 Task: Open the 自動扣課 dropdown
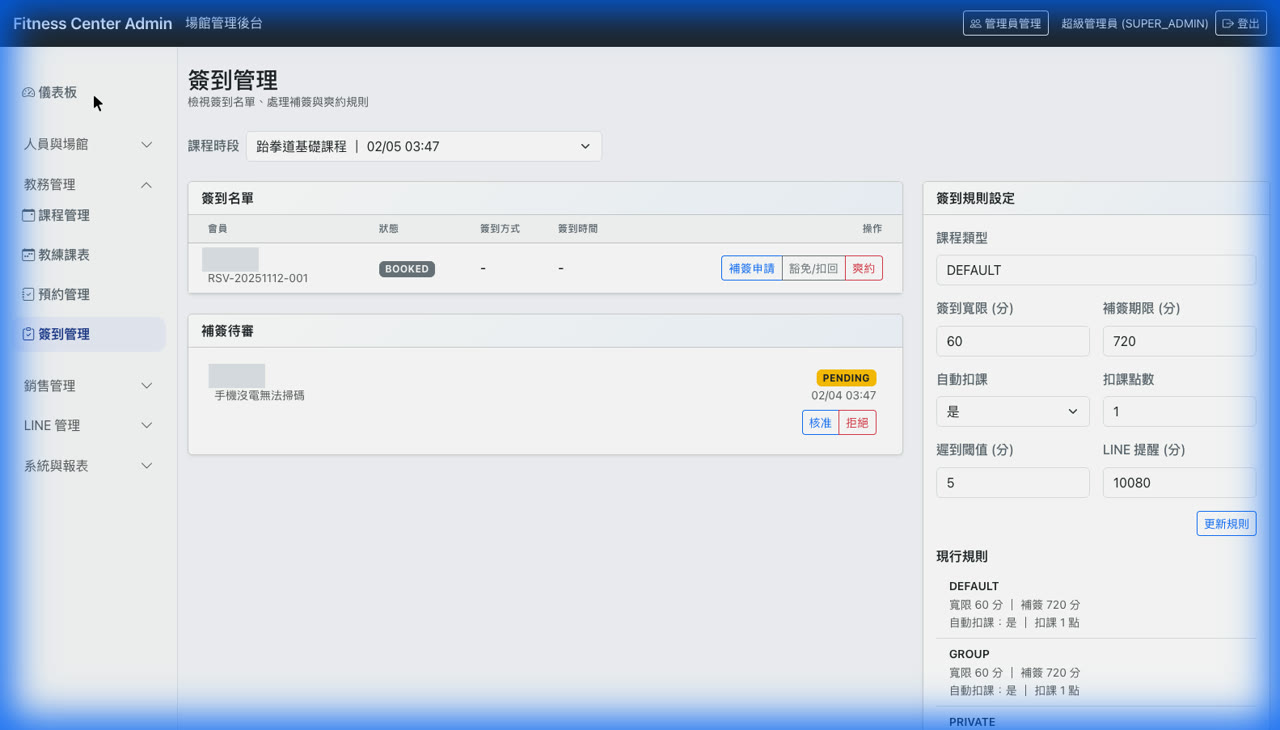(1013, 412)
